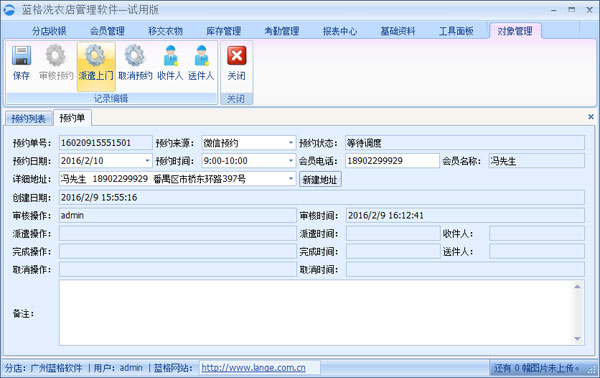Click the 会员电话 phone input field
The image size is (600, 378).
(x=392, y=161)
